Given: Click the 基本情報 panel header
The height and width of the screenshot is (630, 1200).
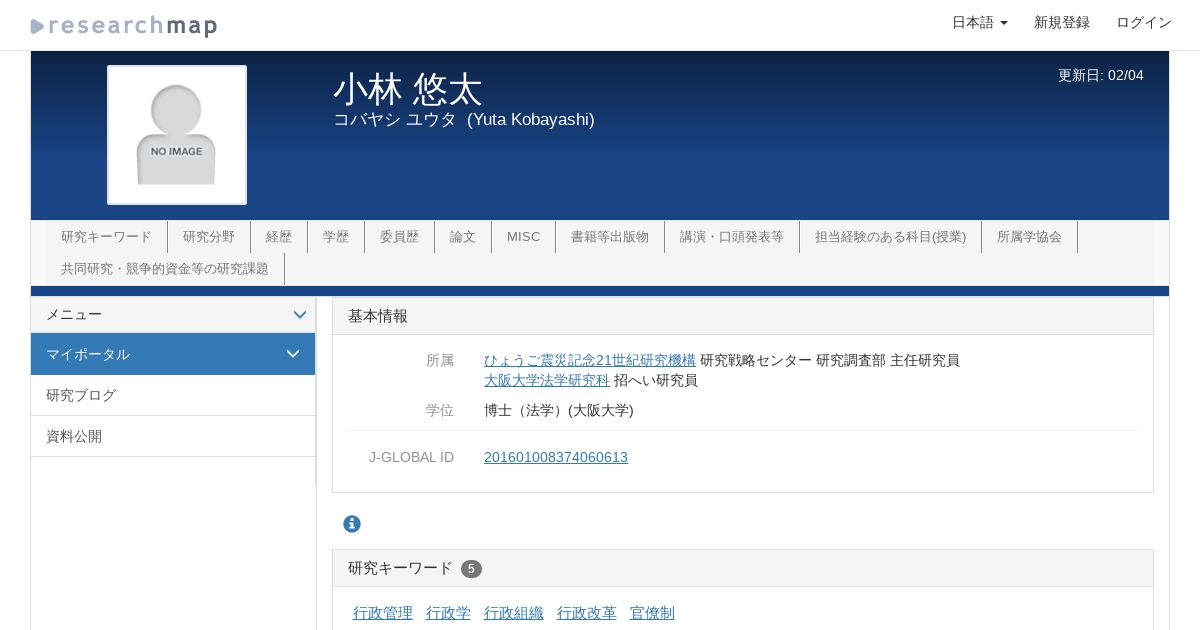Looking at the screenshot, I should [743, 316].
